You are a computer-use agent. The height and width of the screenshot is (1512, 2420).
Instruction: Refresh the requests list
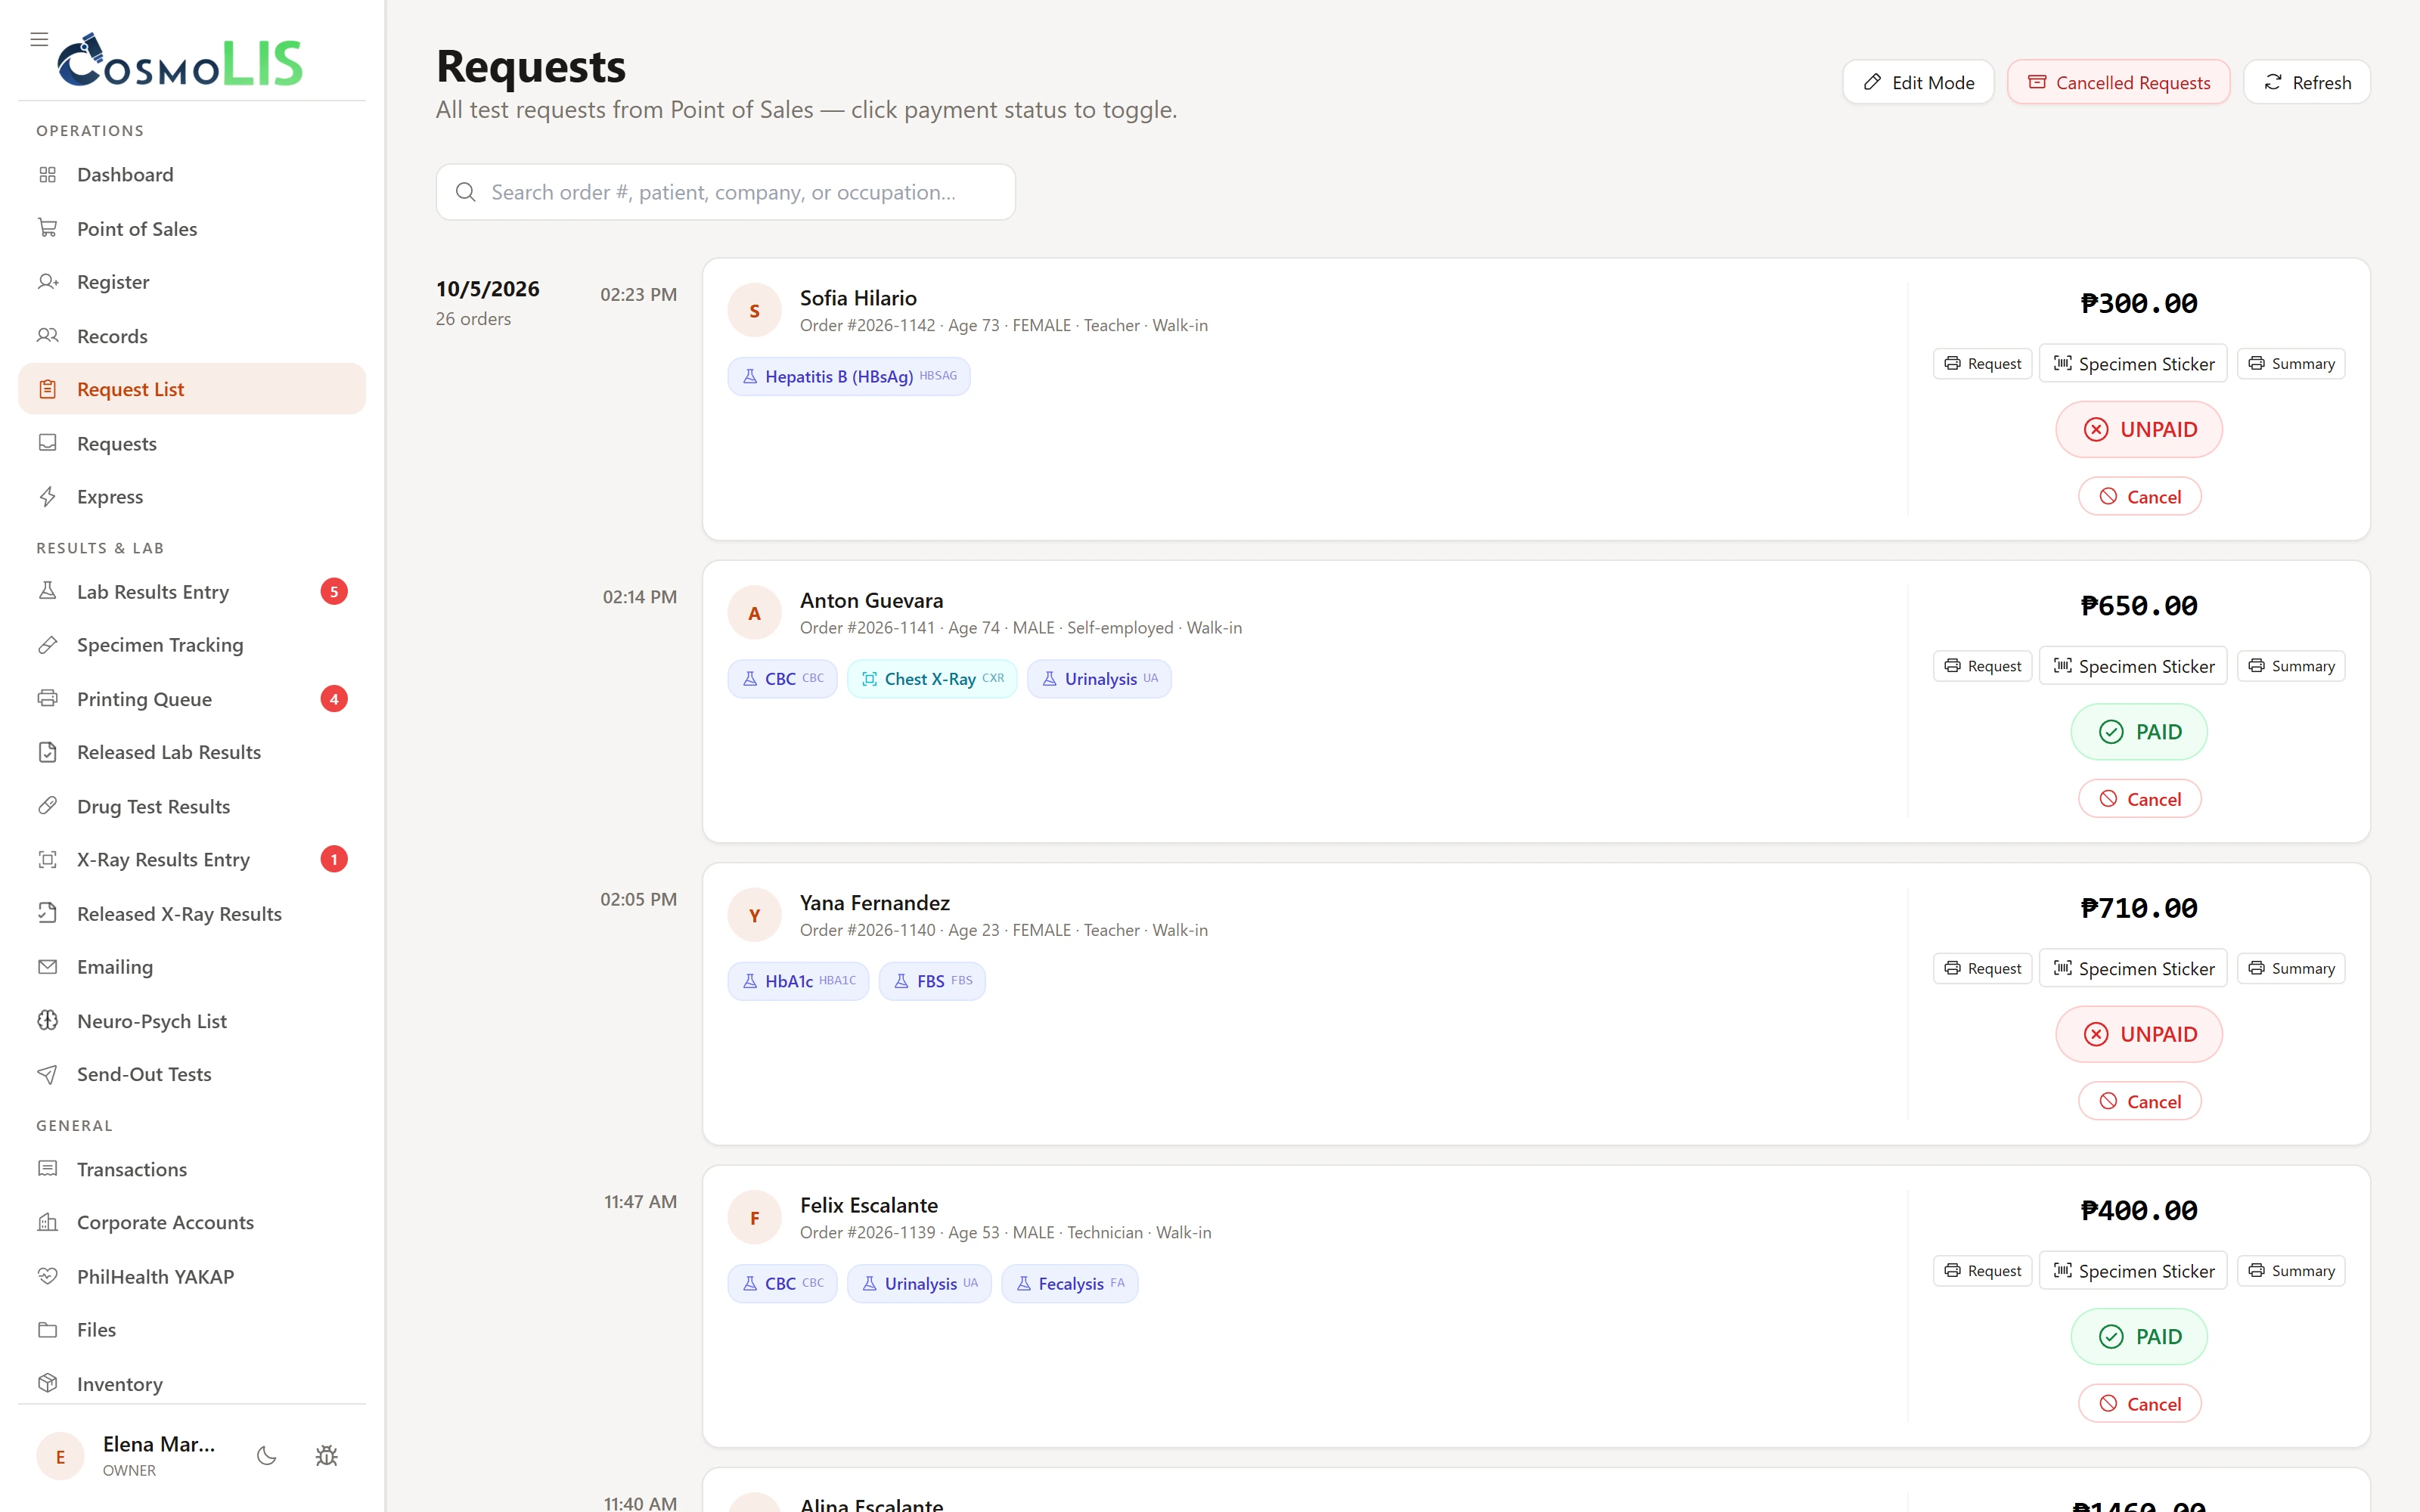(x=2307, y=82)
